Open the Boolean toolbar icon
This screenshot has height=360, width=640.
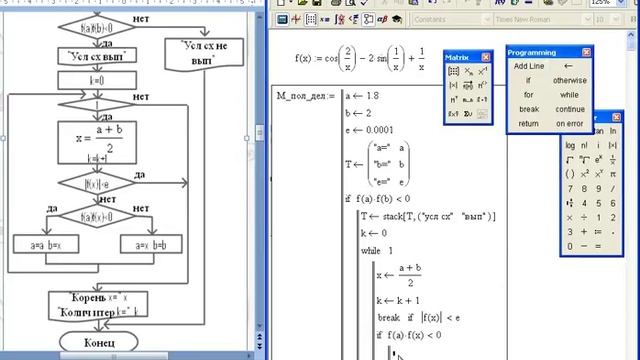click(353, 19)
